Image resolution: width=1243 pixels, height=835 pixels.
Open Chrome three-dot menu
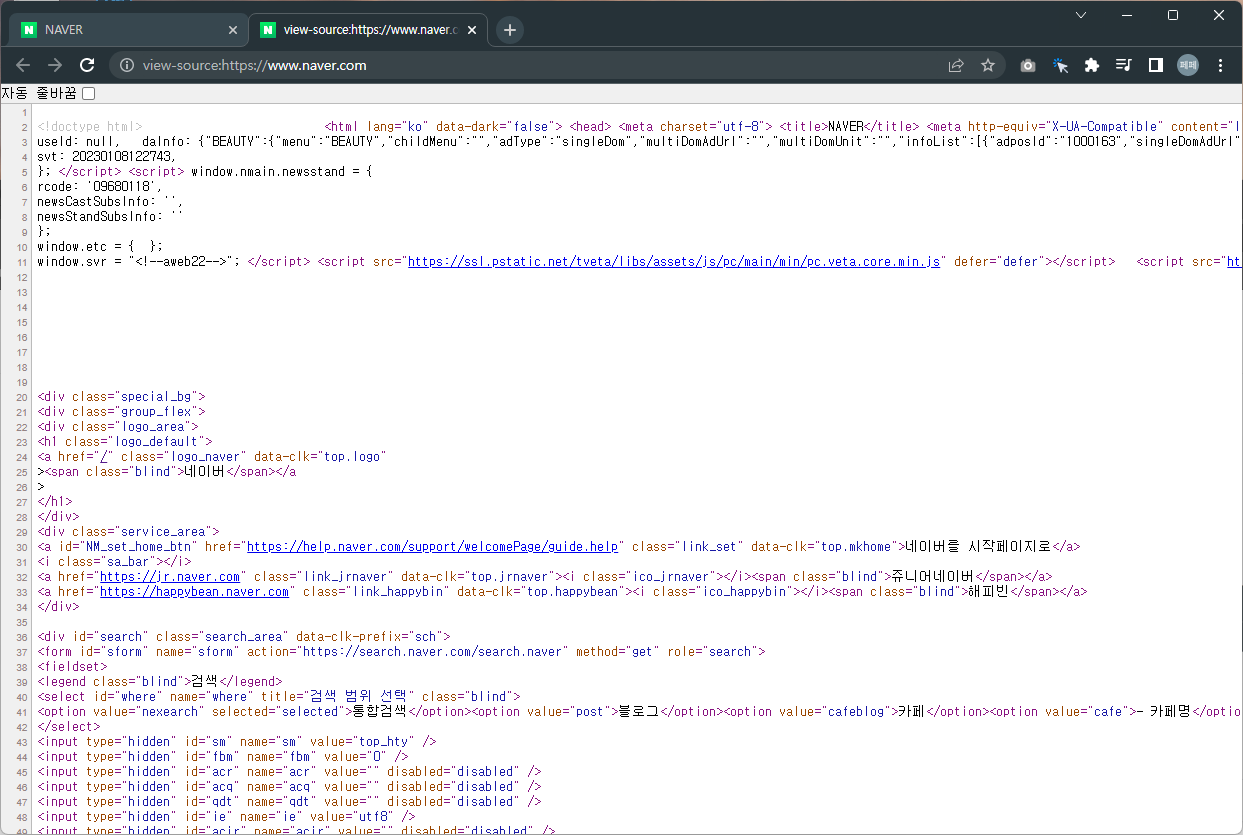tap(1220, 65)
